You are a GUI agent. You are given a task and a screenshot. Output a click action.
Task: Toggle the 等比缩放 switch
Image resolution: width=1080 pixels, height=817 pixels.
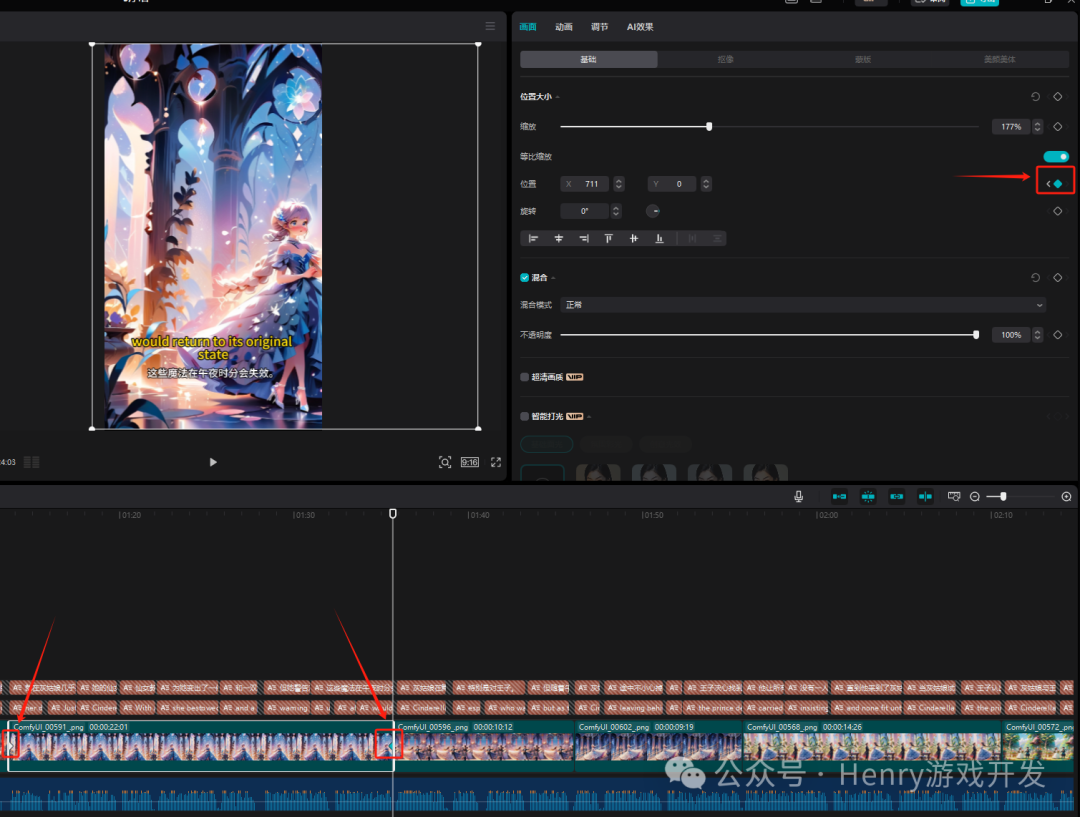(1056, 156)
